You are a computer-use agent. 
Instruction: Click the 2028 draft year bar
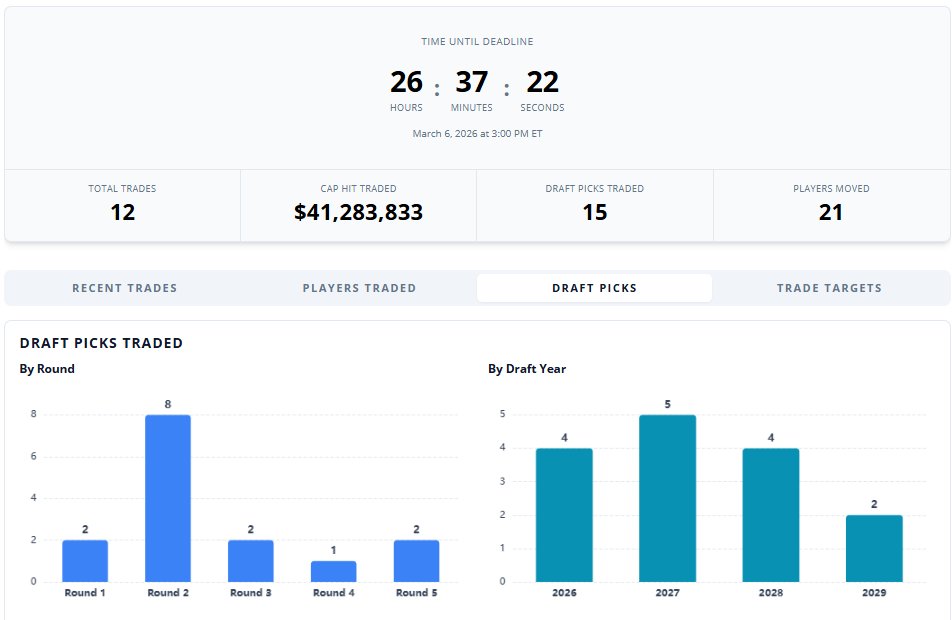point(771,515)
